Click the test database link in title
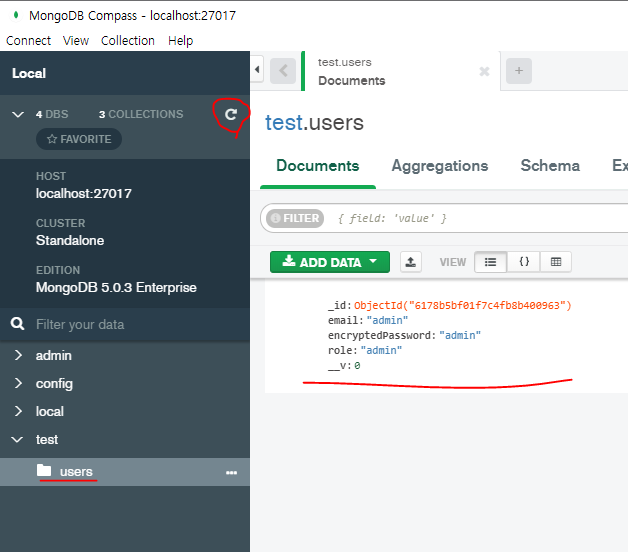 pos(284,122)
